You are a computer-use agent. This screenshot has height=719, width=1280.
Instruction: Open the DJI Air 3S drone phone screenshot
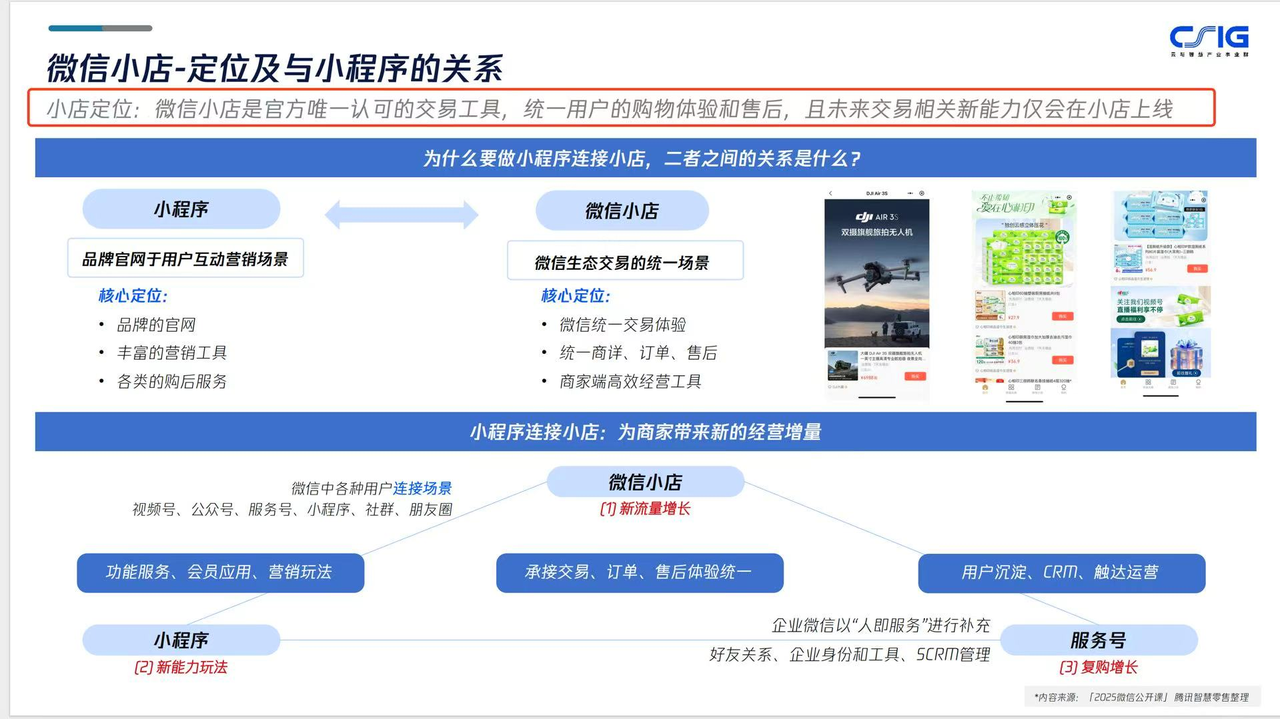(877, 293)
